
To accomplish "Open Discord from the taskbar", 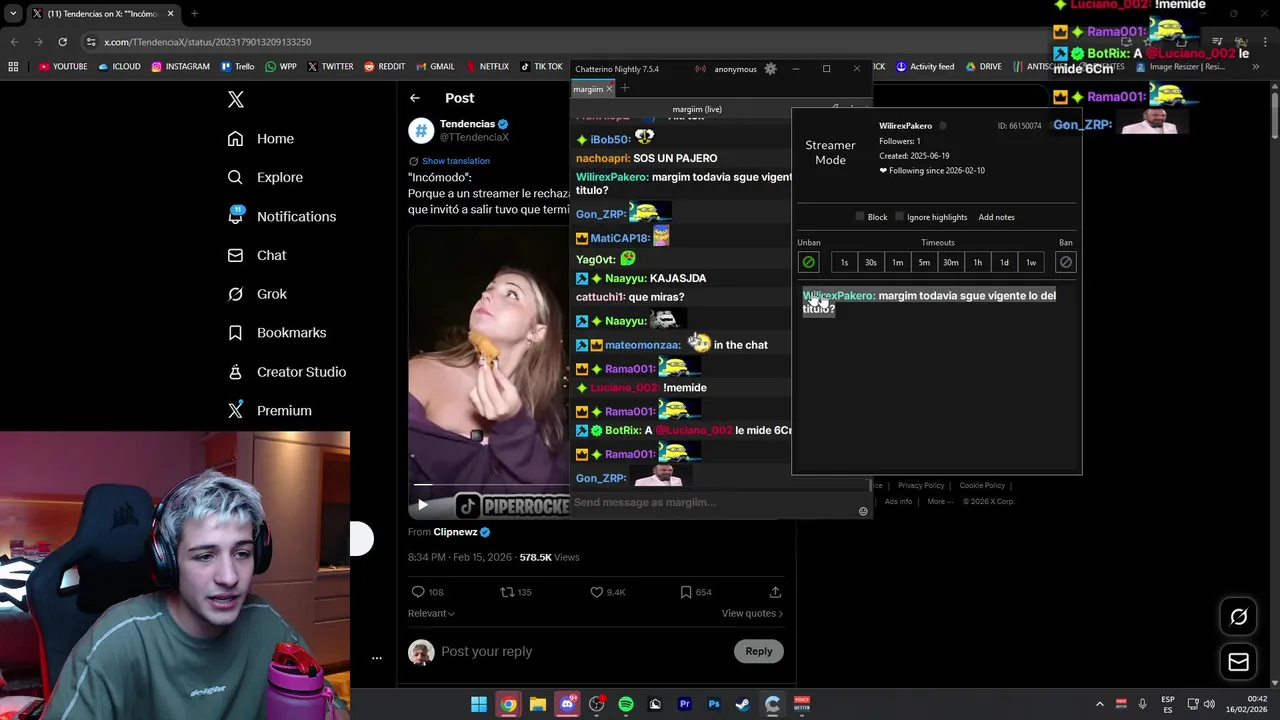I will tap(567, 704).
